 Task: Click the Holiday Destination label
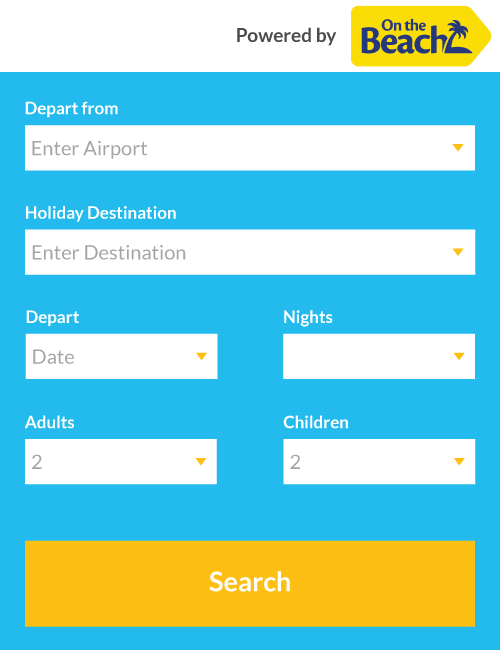pyautogui.click(x=101, y=213)
